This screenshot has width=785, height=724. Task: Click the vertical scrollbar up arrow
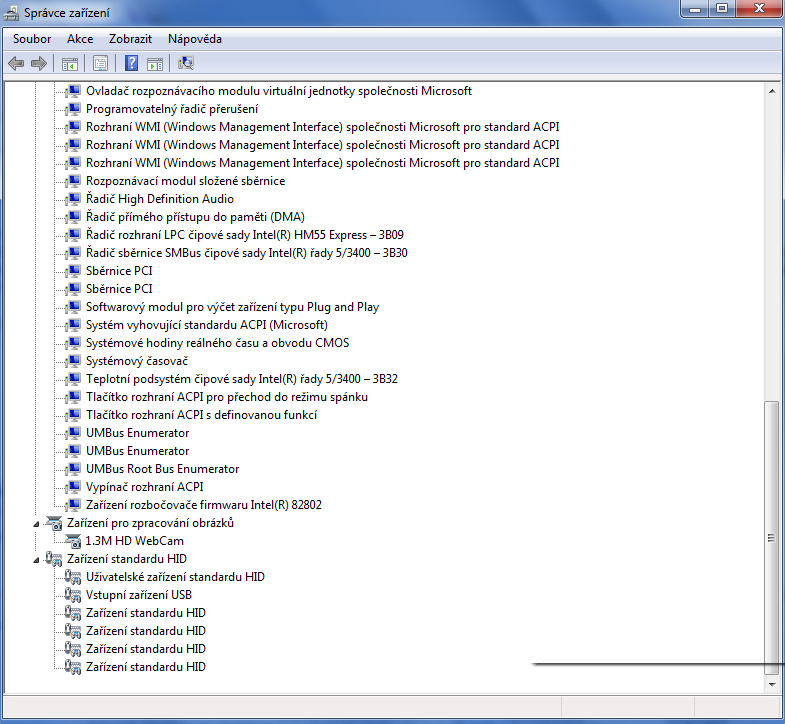click(771, 91)
